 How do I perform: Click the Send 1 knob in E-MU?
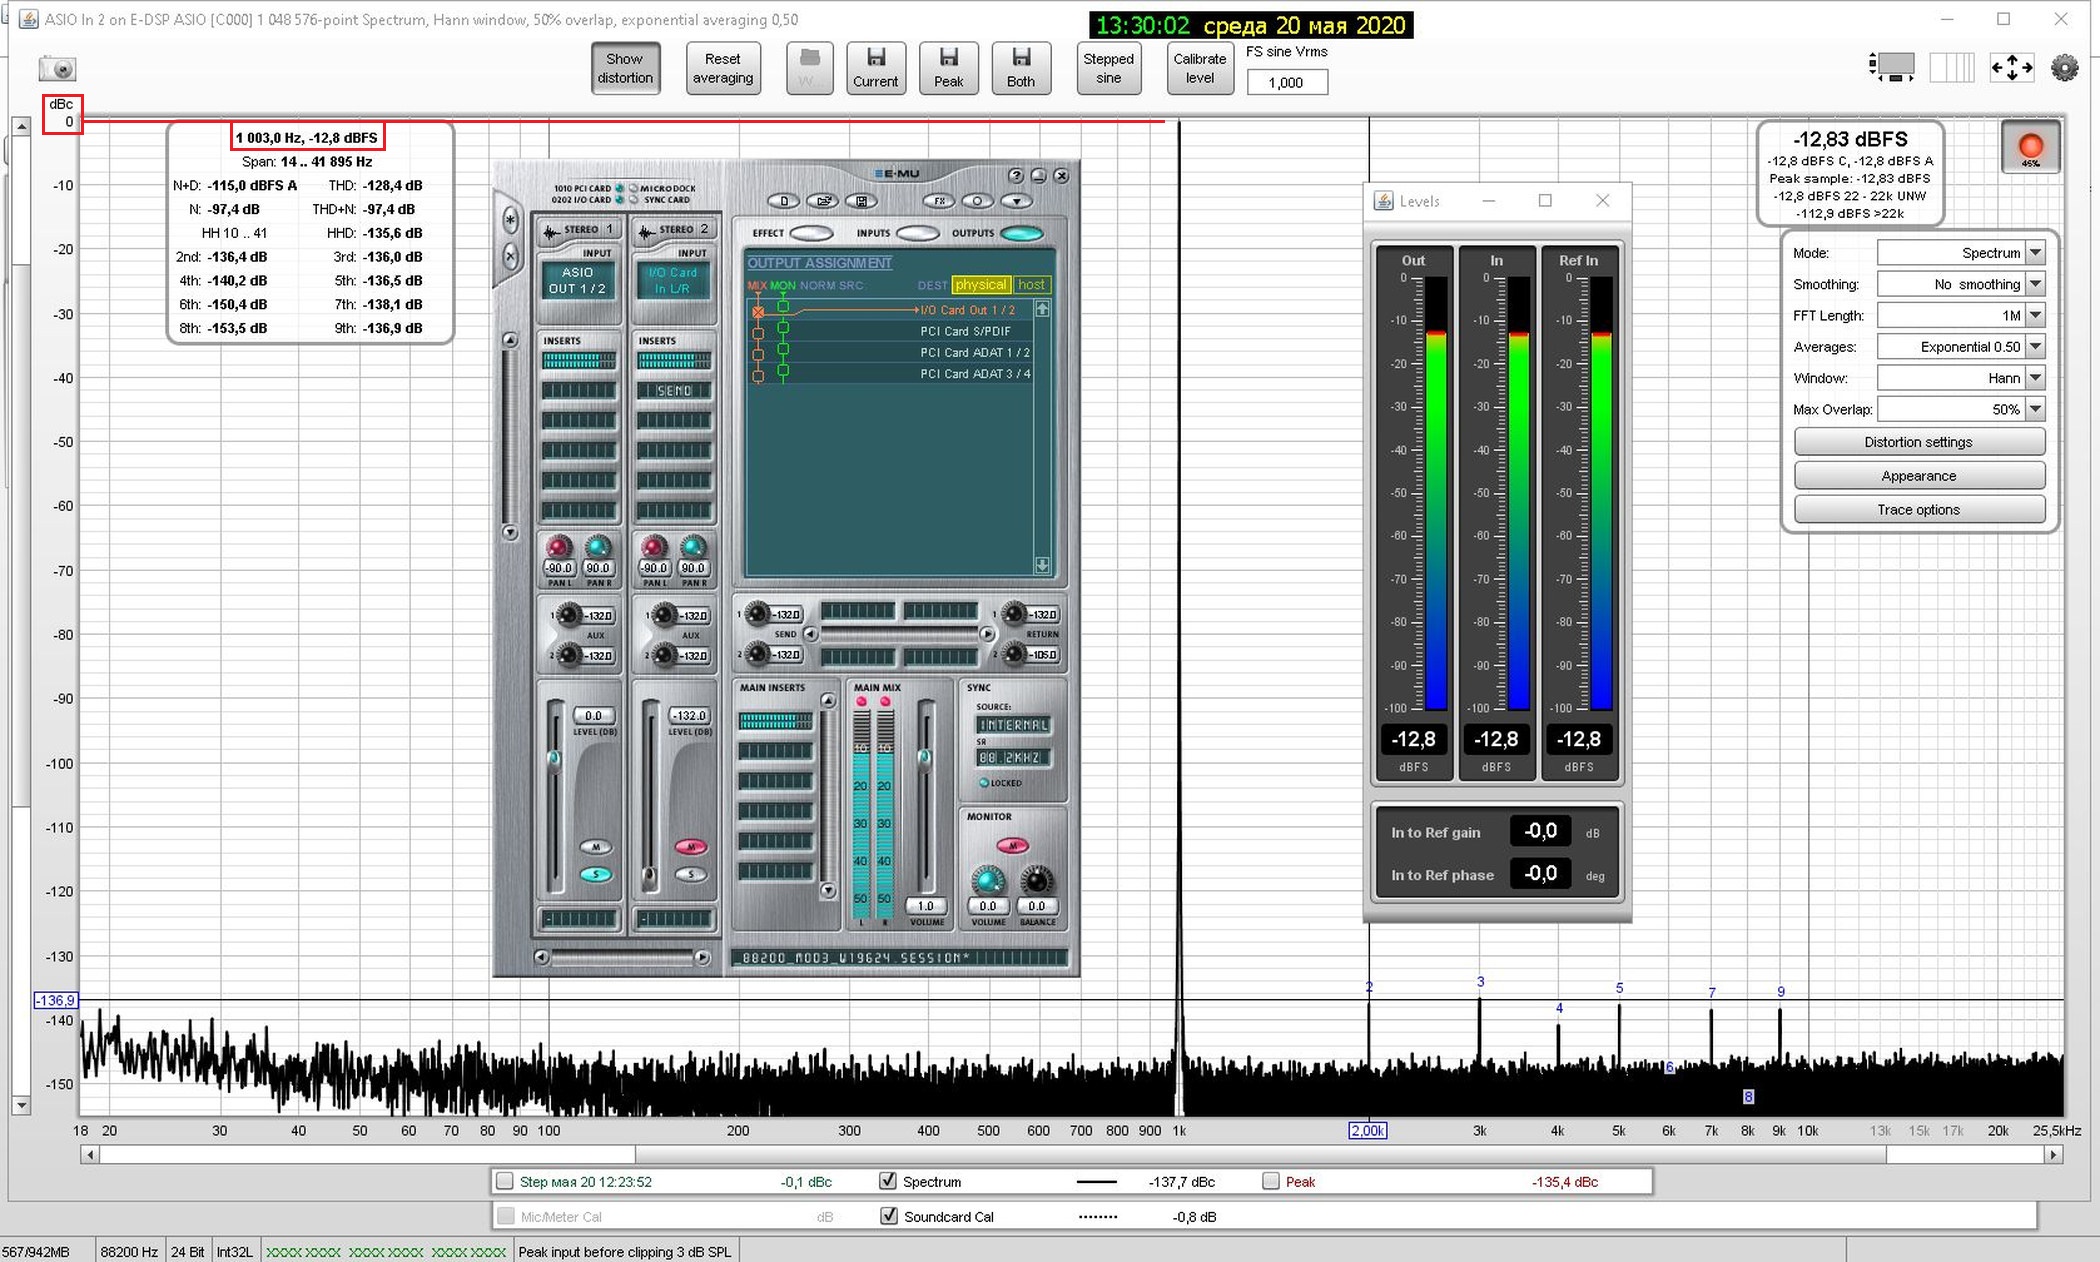coord(757,614)
